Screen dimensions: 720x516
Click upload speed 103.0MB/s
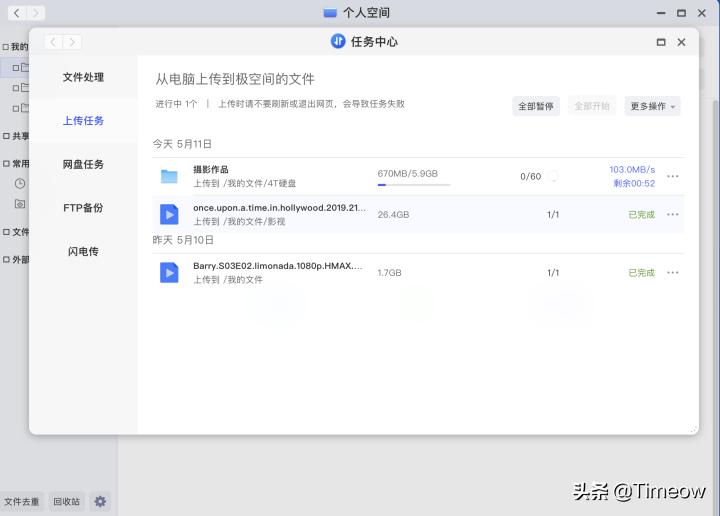[632, 169]
